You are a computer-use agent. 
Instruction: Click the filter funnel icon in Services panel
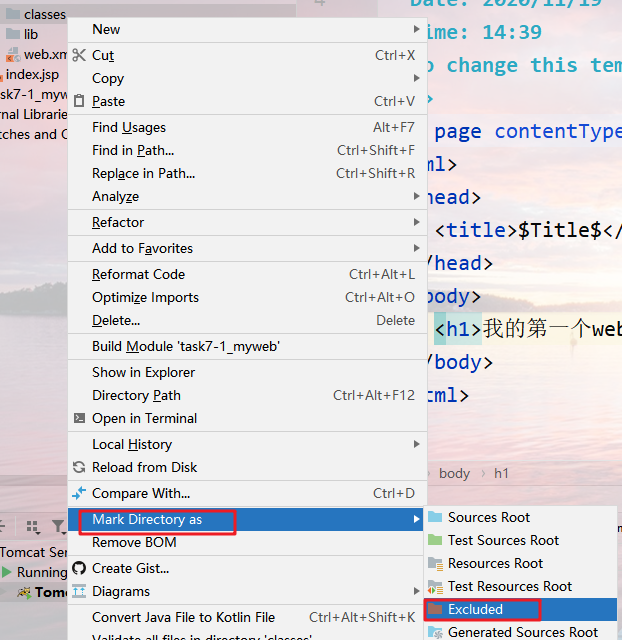[58, 527]
